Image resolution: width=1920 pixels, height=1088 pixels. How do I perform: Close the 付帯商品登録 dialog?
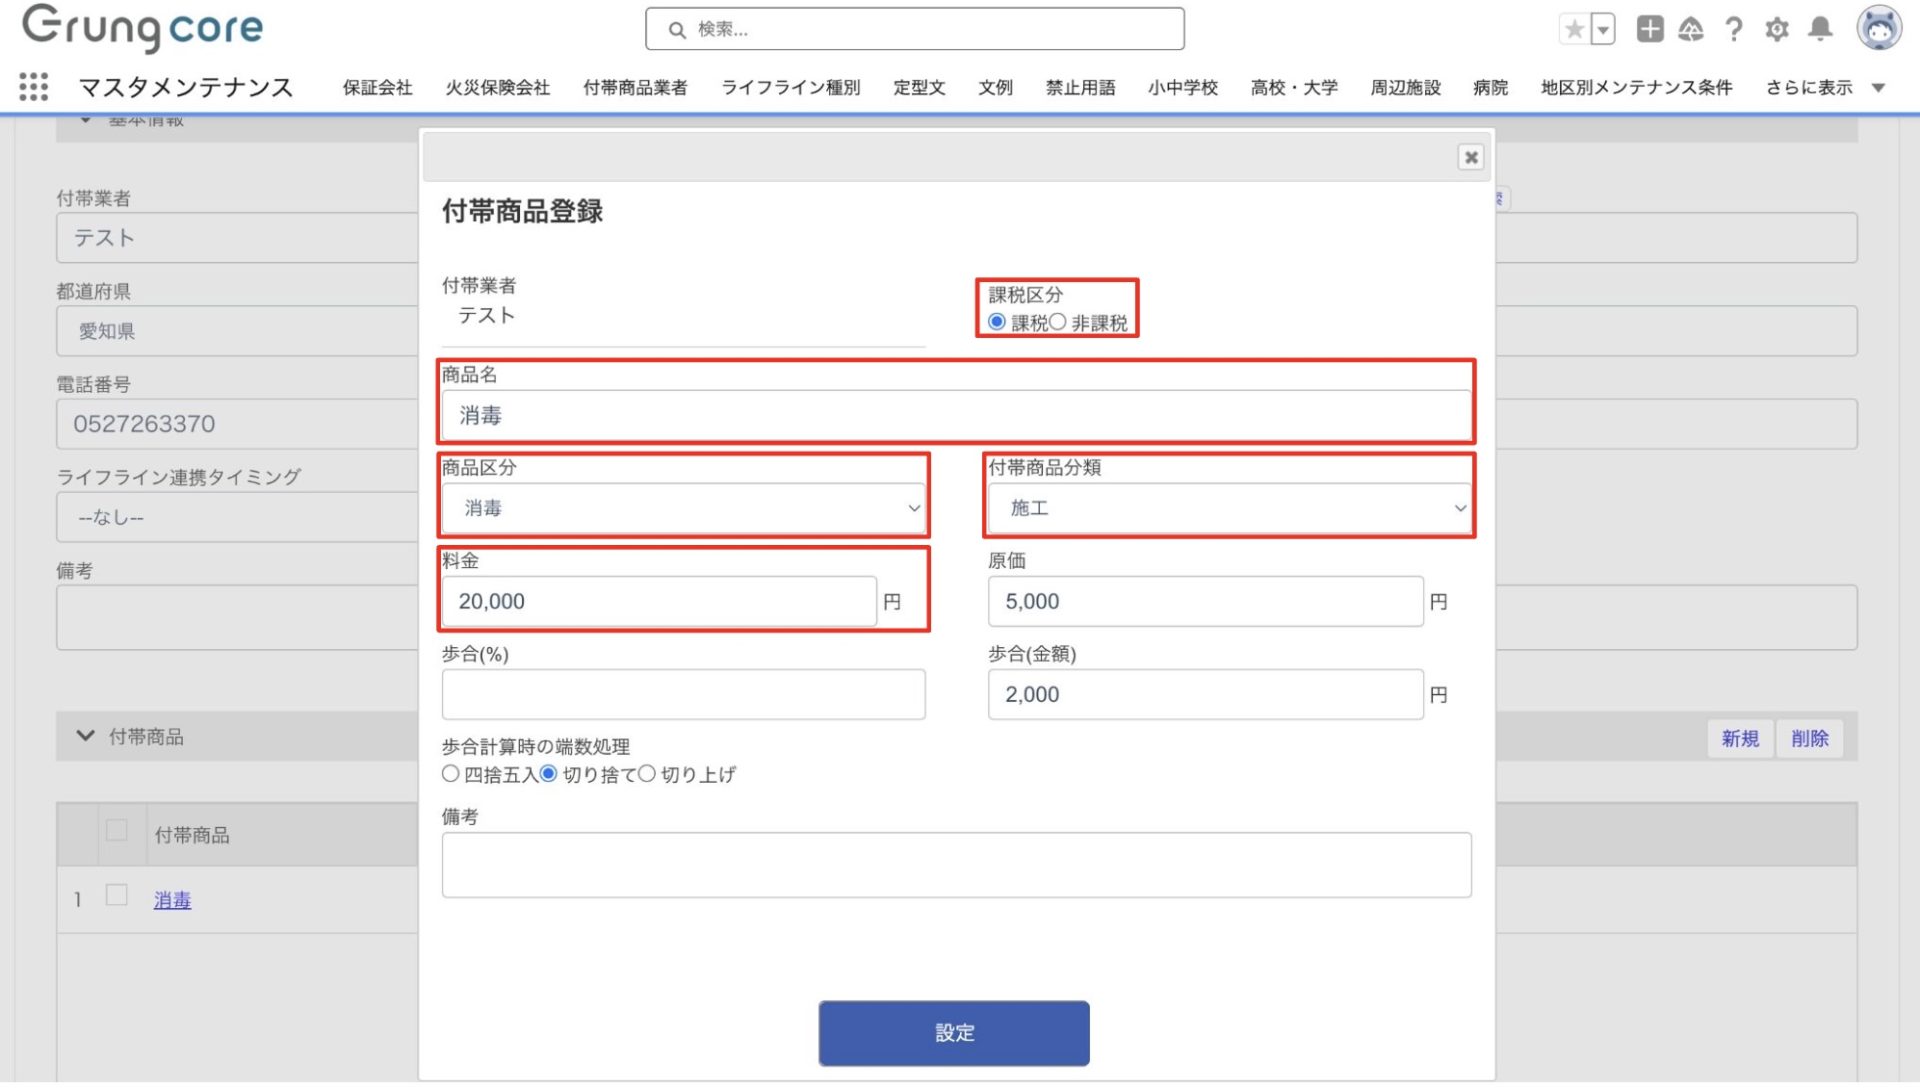(x=1470, y=157)
